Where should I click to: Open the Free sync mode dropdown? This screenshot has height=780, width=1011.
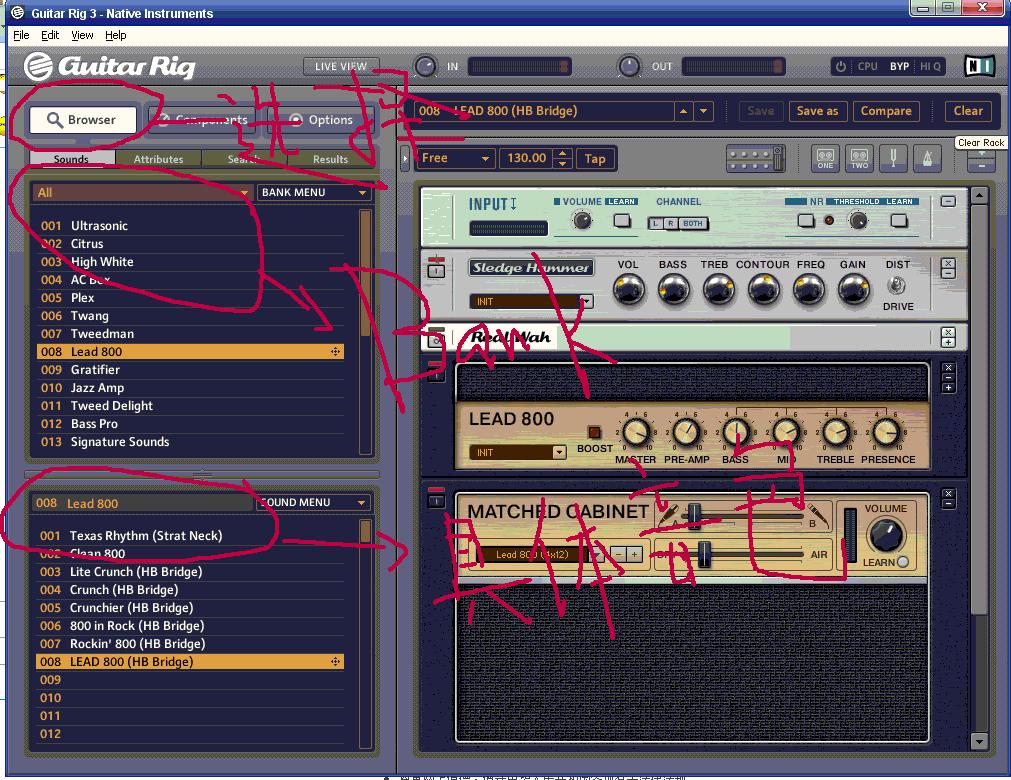[x=455, y=158]
